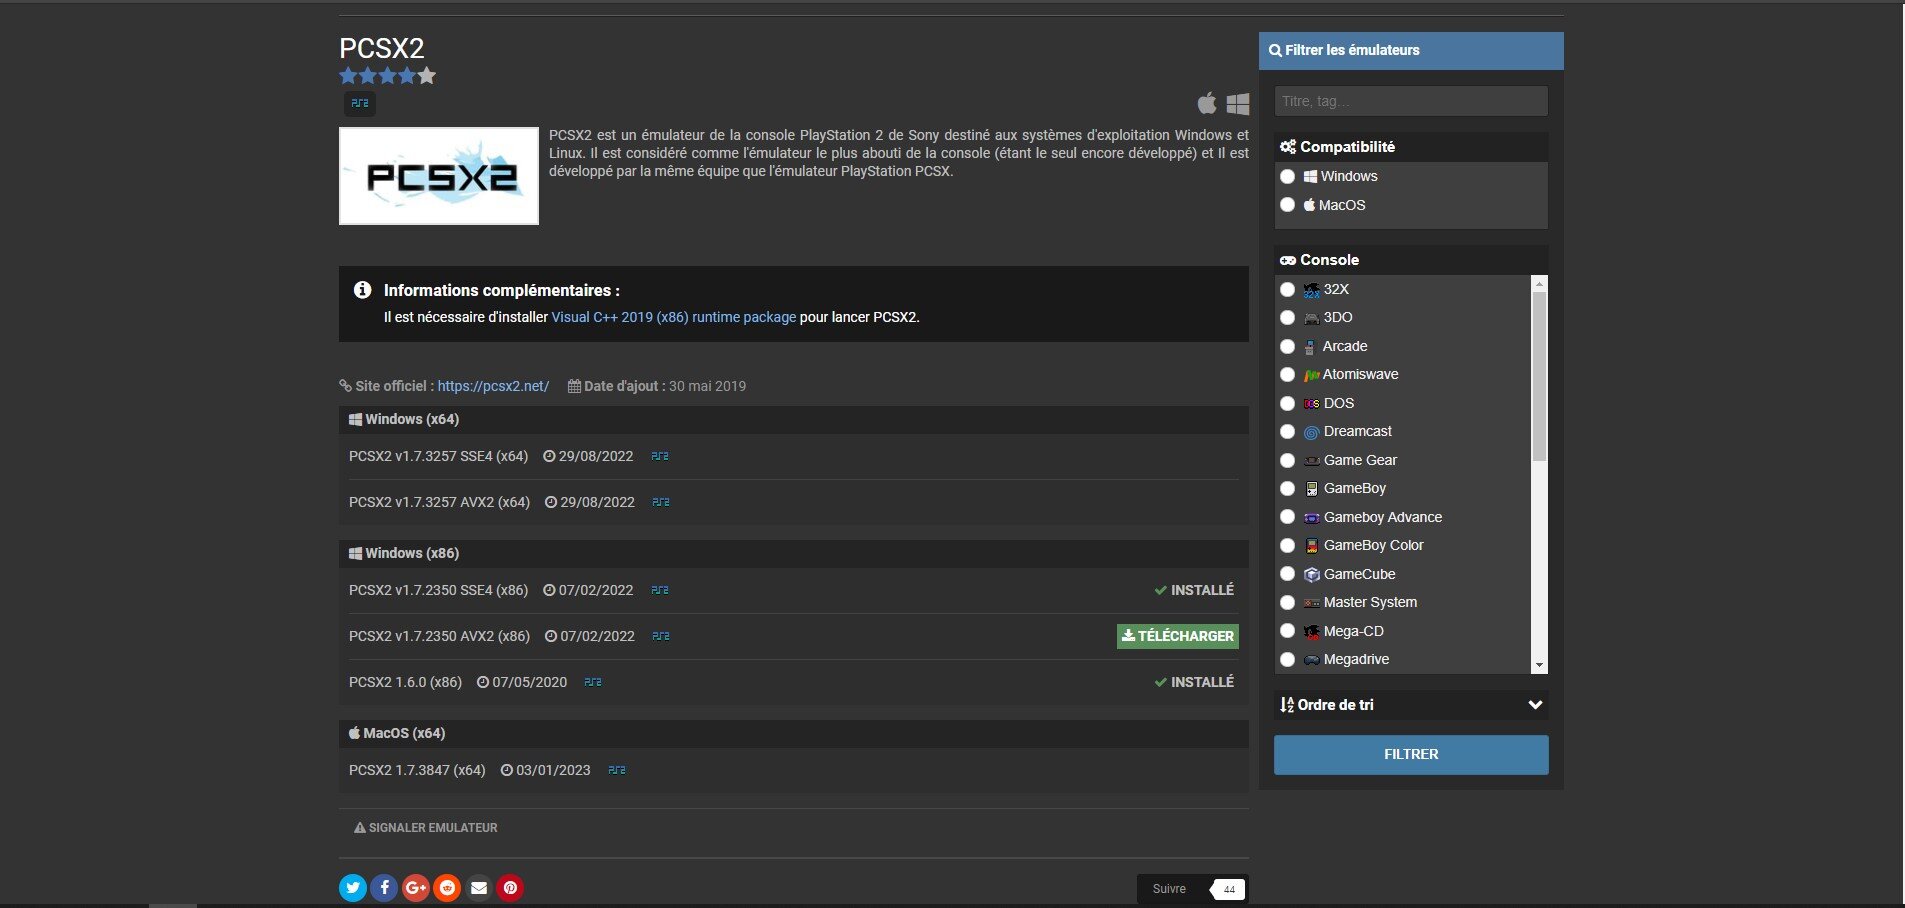
Task: Click PCSX2 v1.7.3257 SSE4 (x64) version name
Action: point(438,456)
